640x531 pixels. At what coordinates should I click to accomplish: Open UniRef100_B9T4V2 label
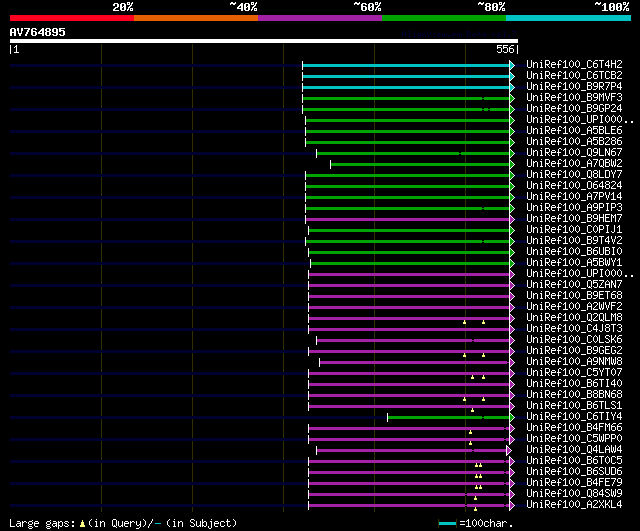574,241
